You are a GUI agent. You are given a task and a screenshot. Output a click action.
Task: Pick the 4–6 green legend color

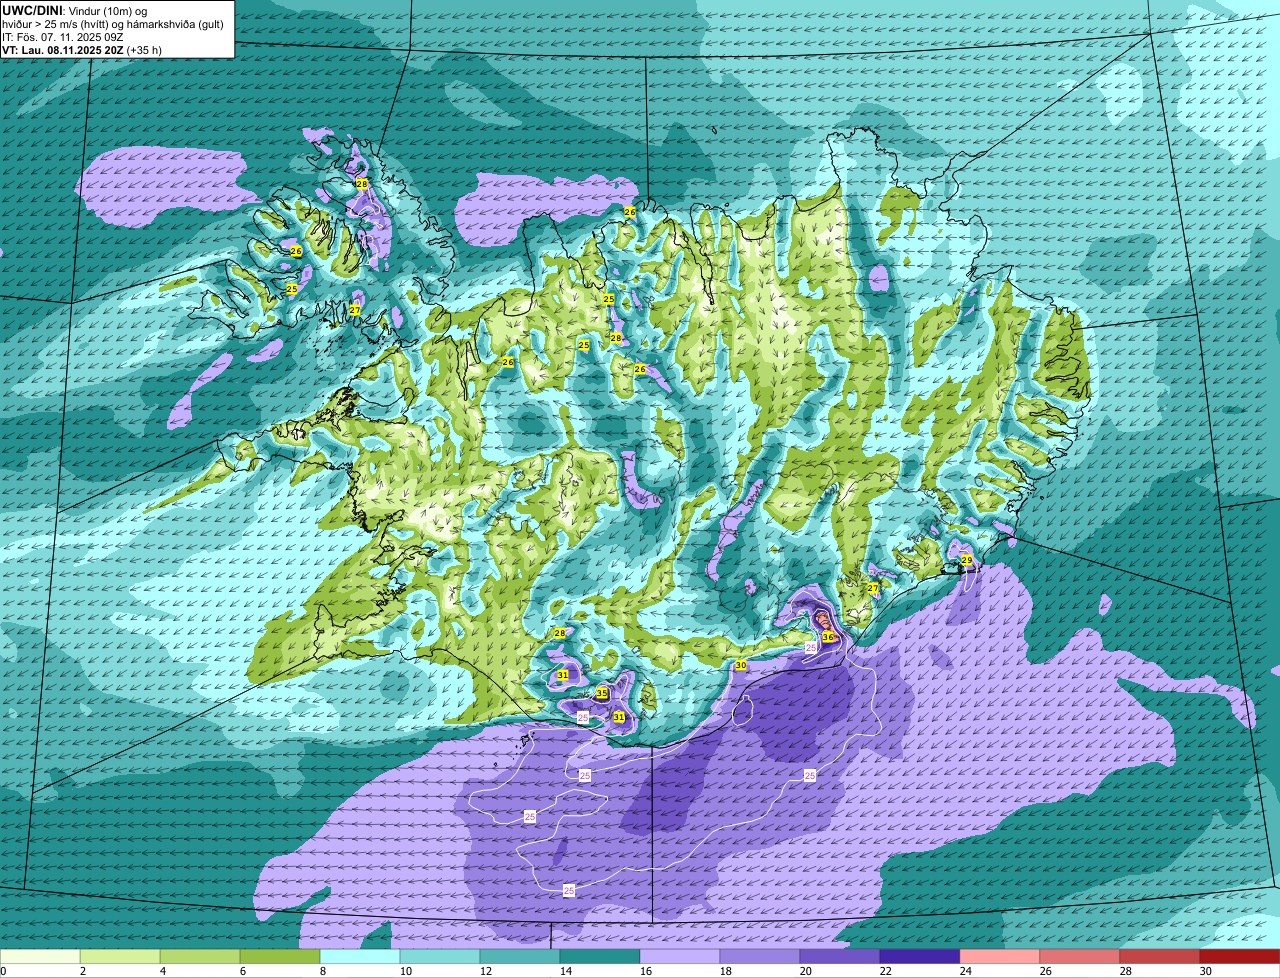pos(200,957)
